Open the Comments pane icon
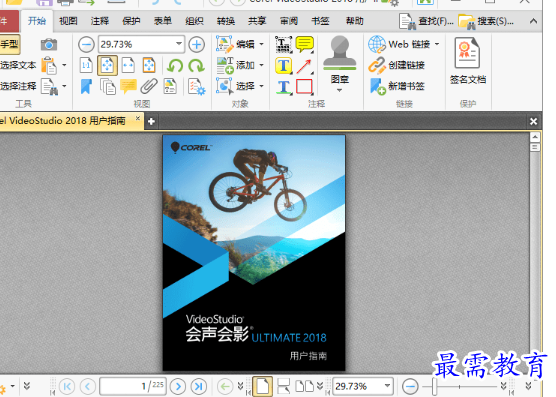This screenshot has width=556, height=397. [128, 86]
